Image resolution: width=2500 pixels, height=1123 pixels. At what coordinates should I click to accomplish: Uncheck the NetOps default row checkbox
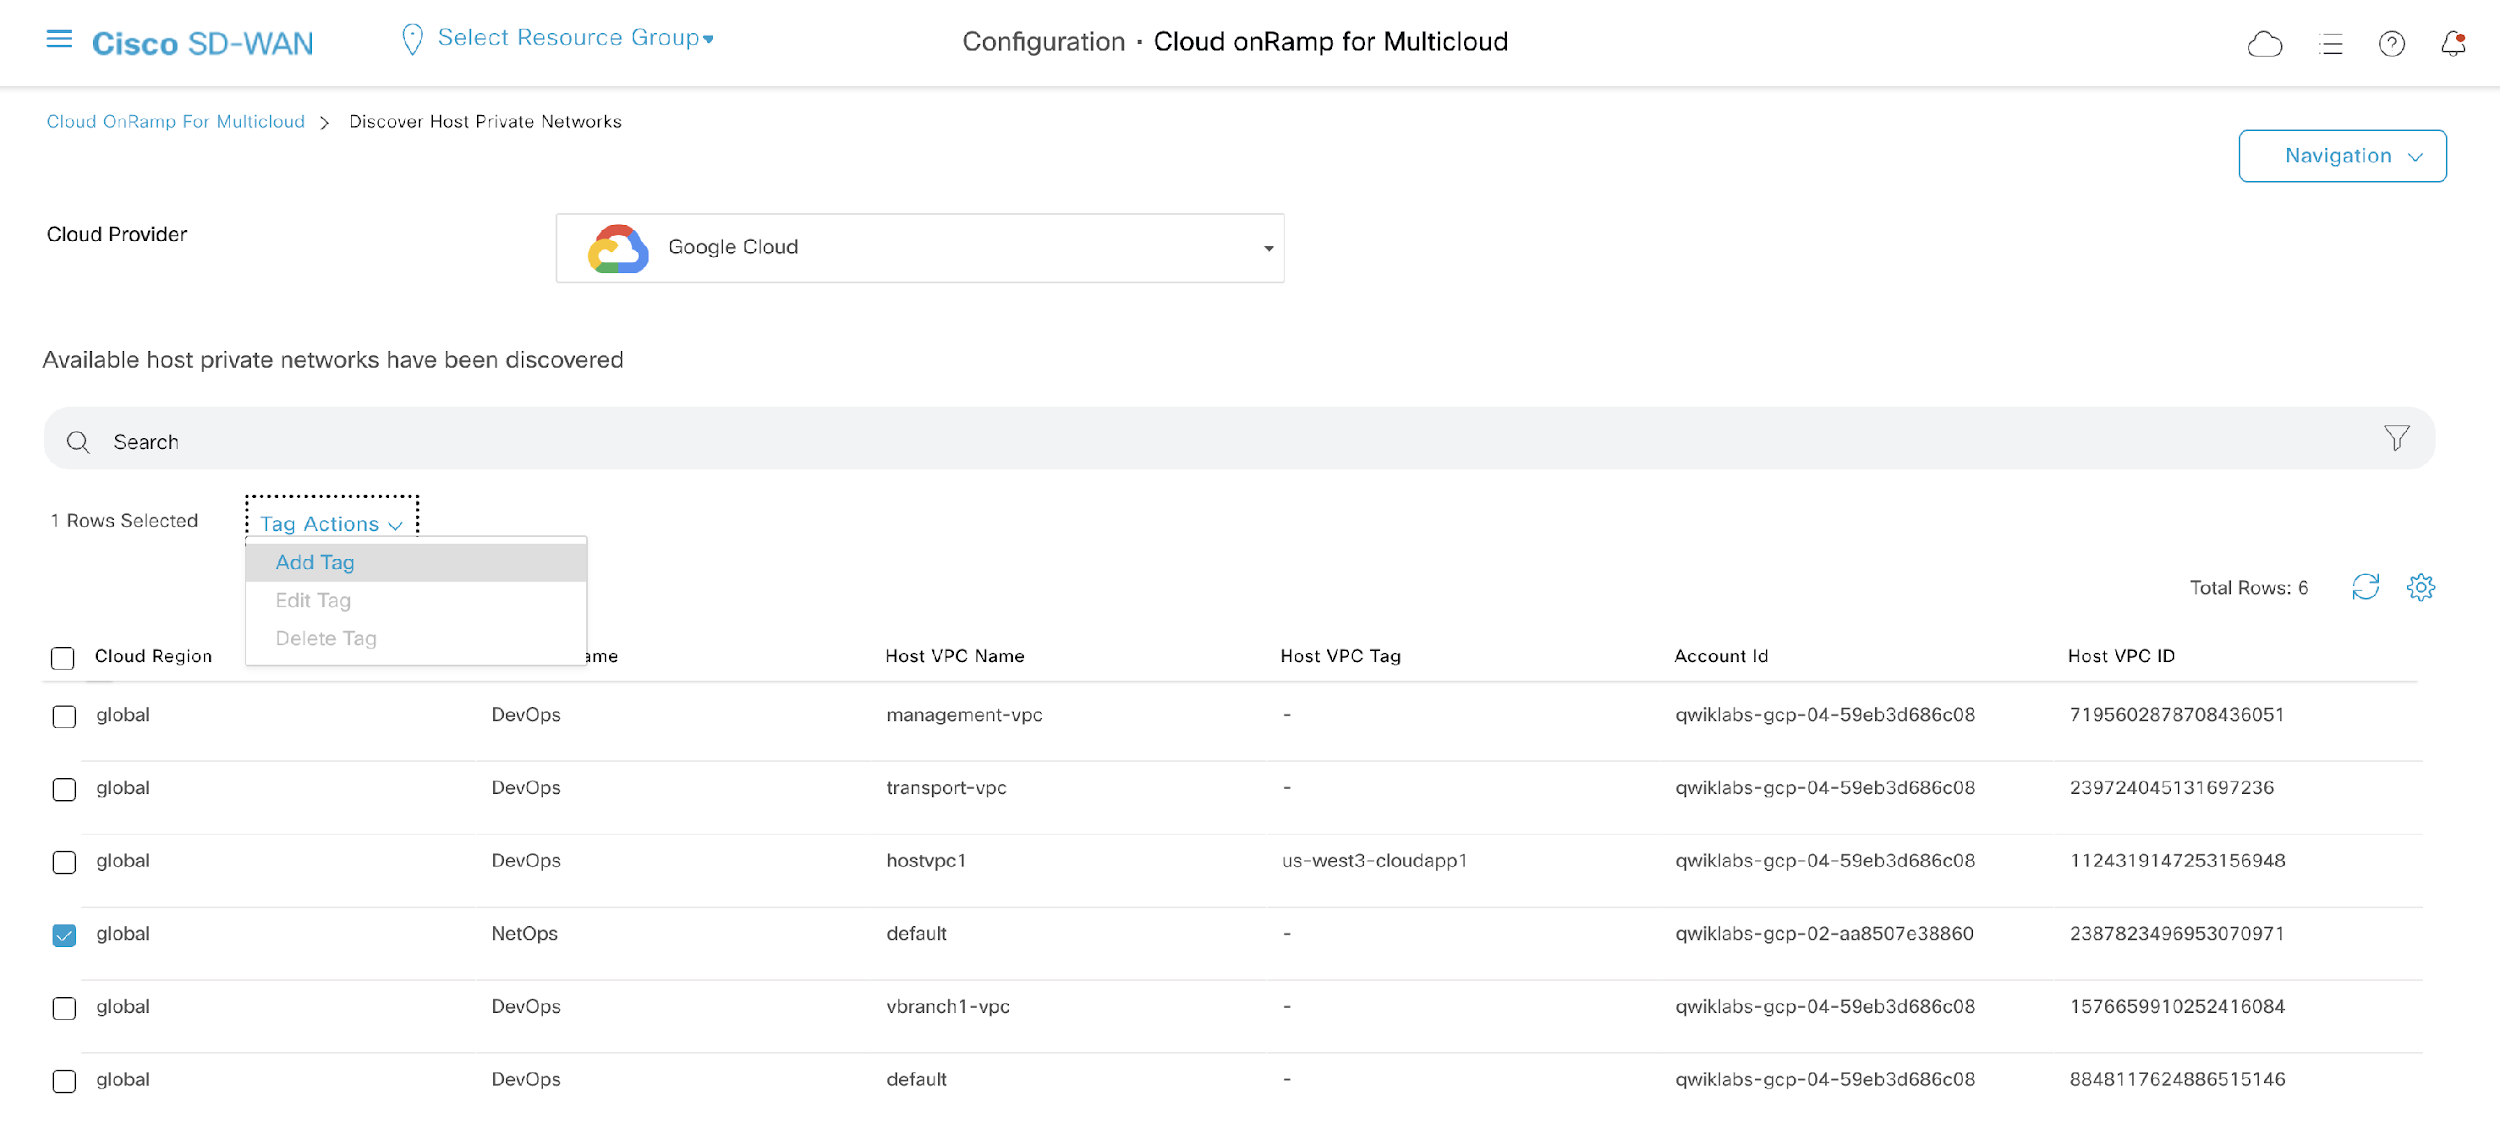64,935
